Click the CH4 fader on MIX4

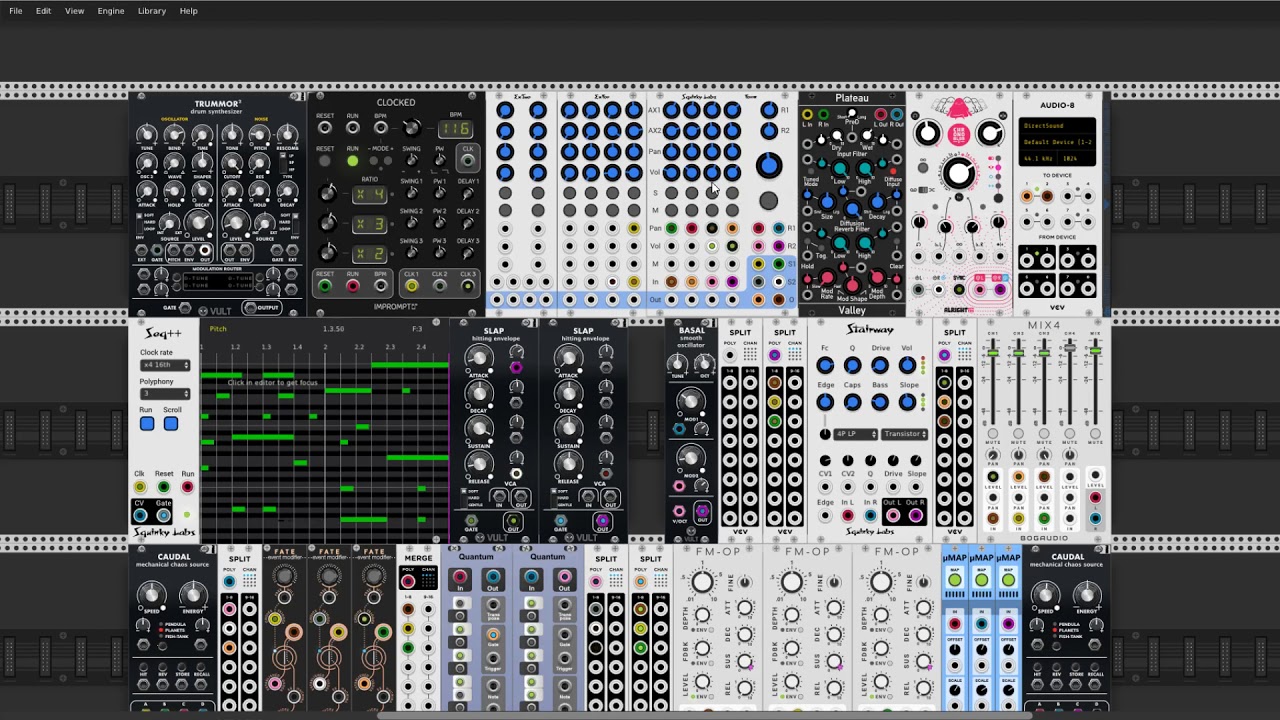1070,346
